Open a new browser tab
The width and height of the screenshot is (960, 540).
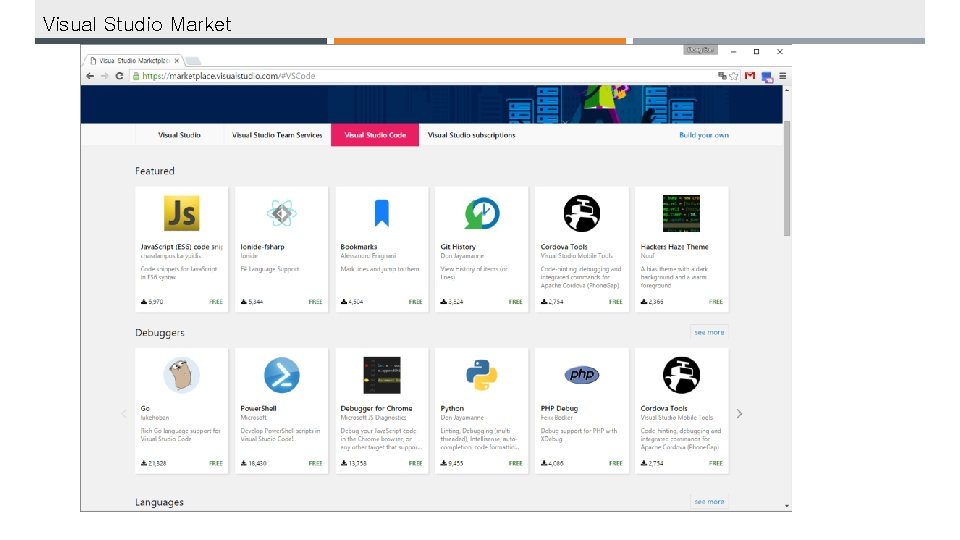193,61
